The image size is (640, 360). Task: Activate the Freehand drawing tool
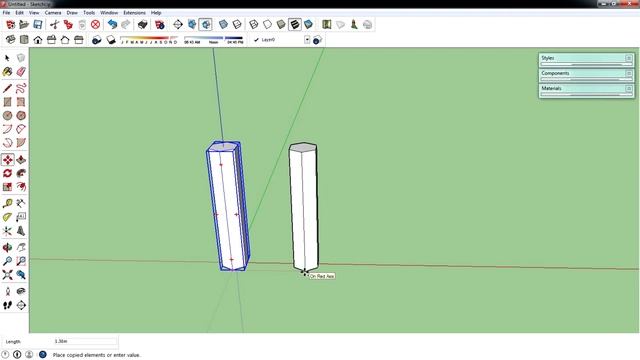tap(21, 88)
